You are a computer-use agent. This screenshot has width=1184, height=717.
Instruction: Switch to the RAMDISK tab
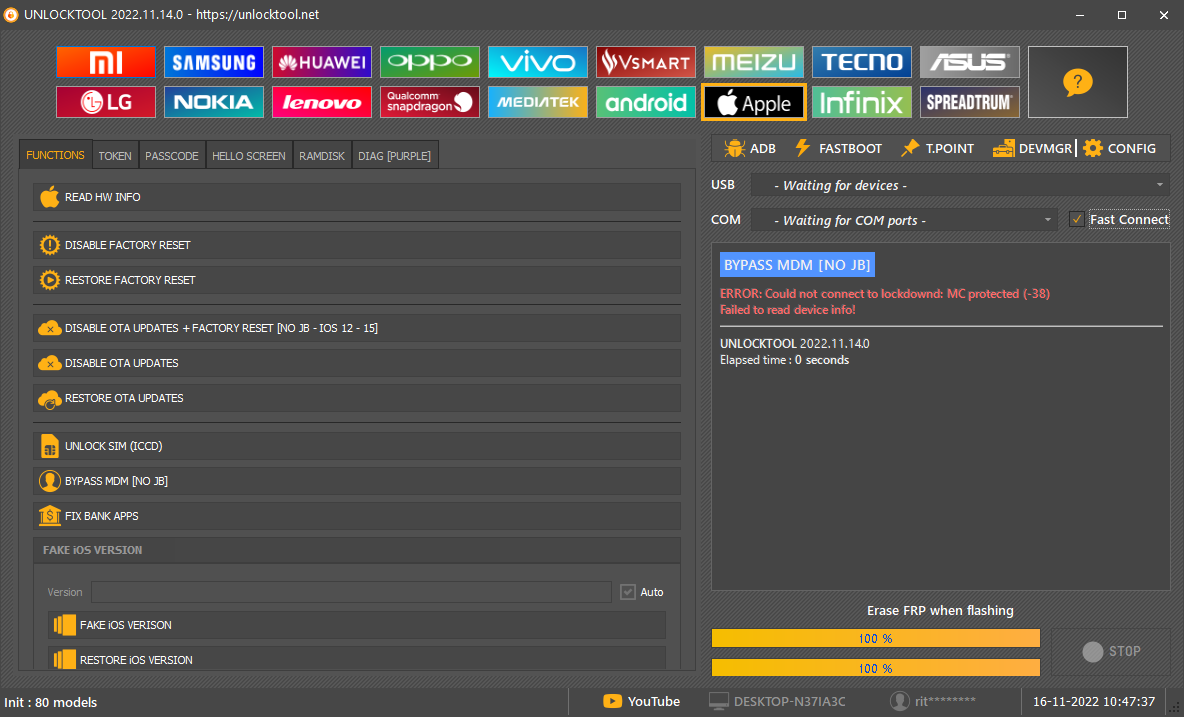(322, 156)
